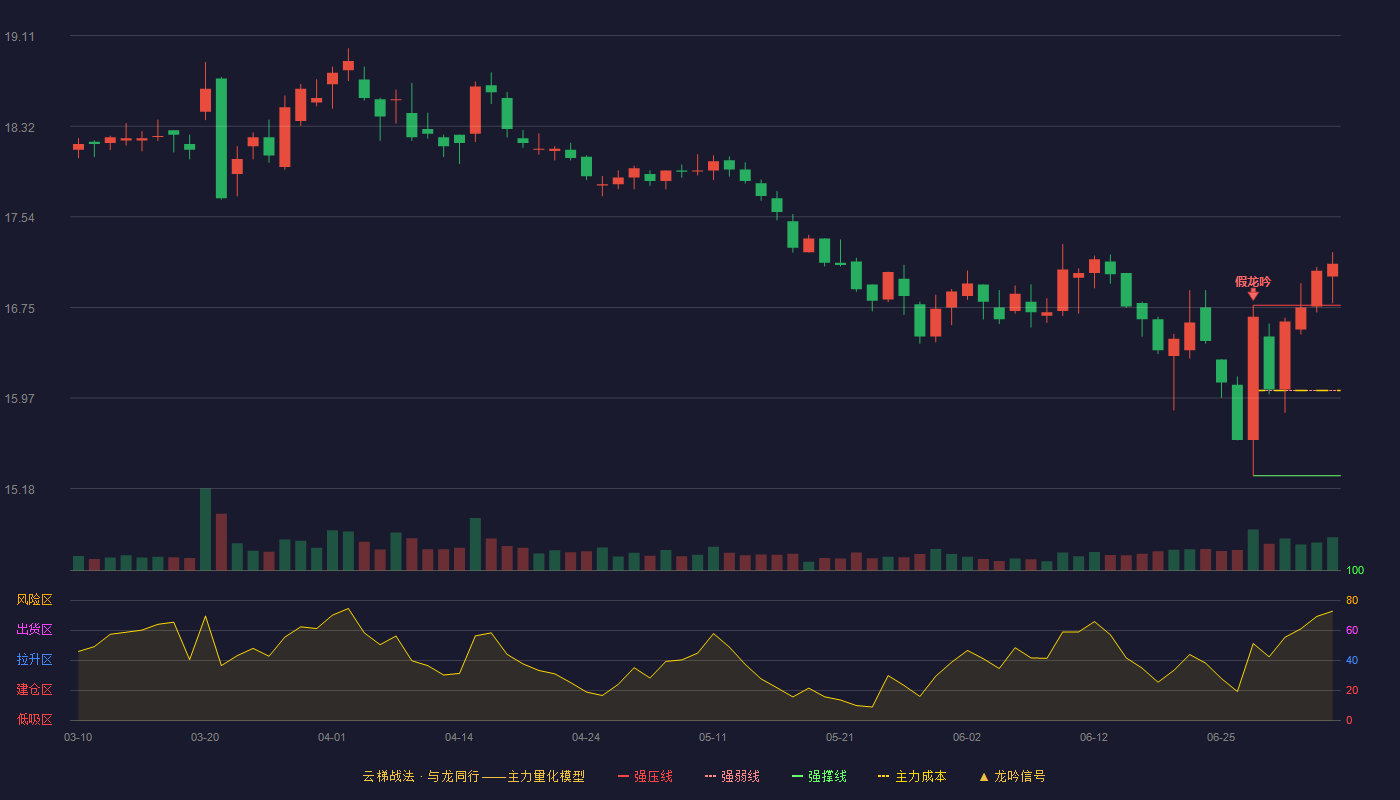1400x800 pixels.
Task: Toggle the 主力成本 legend series
Action: (911, 776)
